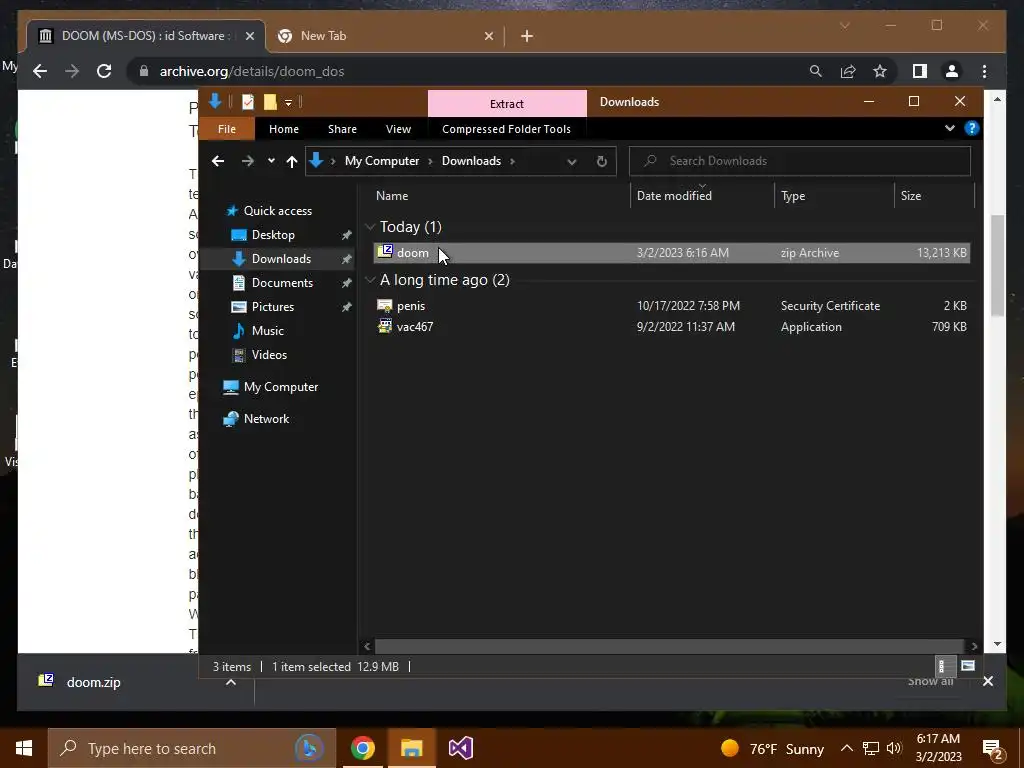The width and height of the screenshot is (1024, 768).
Task: Click the Share this page icon in Chrome
Action: pyautogui.click(x=848, y=71)
